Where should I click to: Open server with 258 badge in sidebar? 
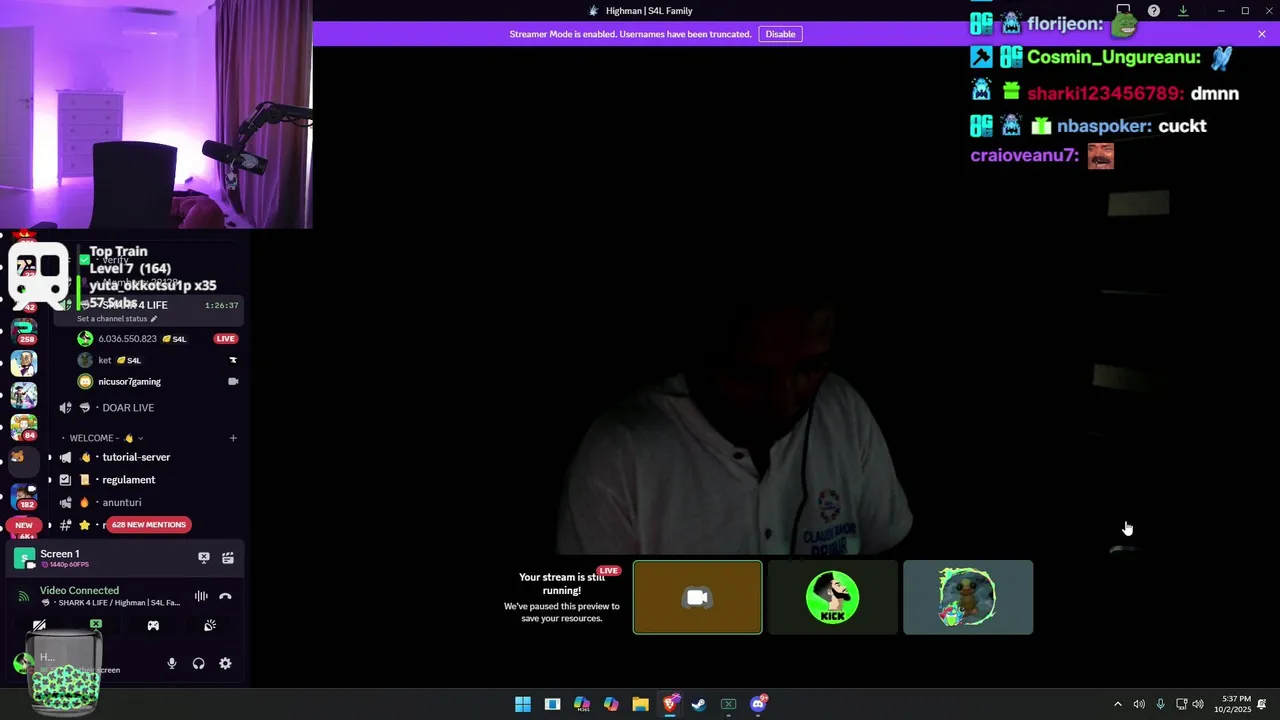[x=24, y=331]
